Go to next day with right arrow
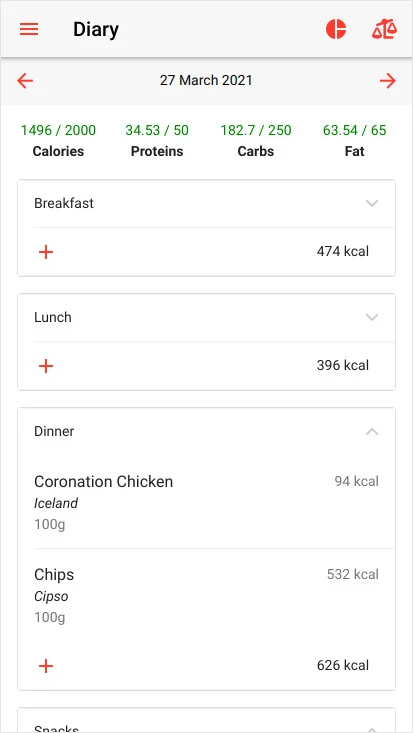Screen dimensions: 413x733 pos(388,81)
